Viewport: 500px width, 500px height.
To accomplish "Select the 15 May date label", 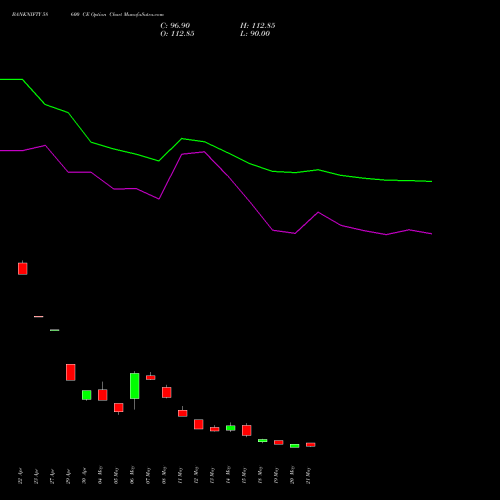I will click(245, 475).
